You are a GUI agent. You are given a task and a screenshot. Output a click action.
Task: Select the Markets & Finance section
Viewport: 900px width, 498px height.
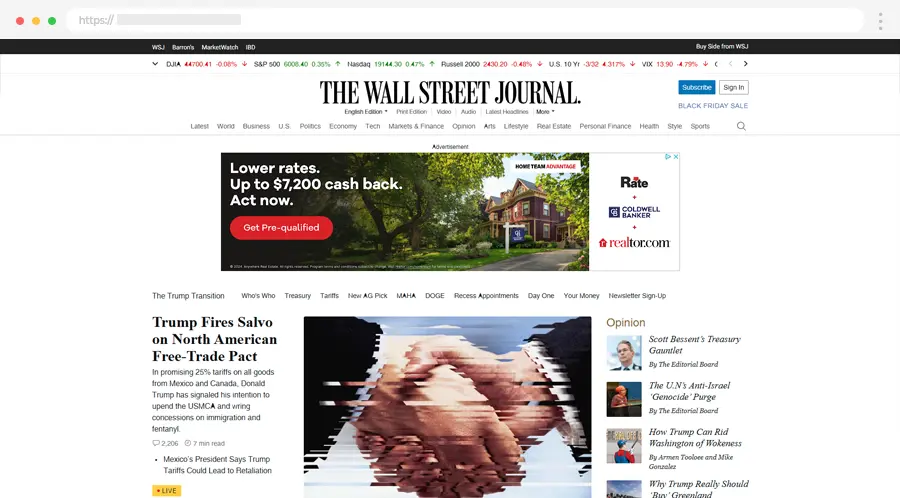[416, 126]
